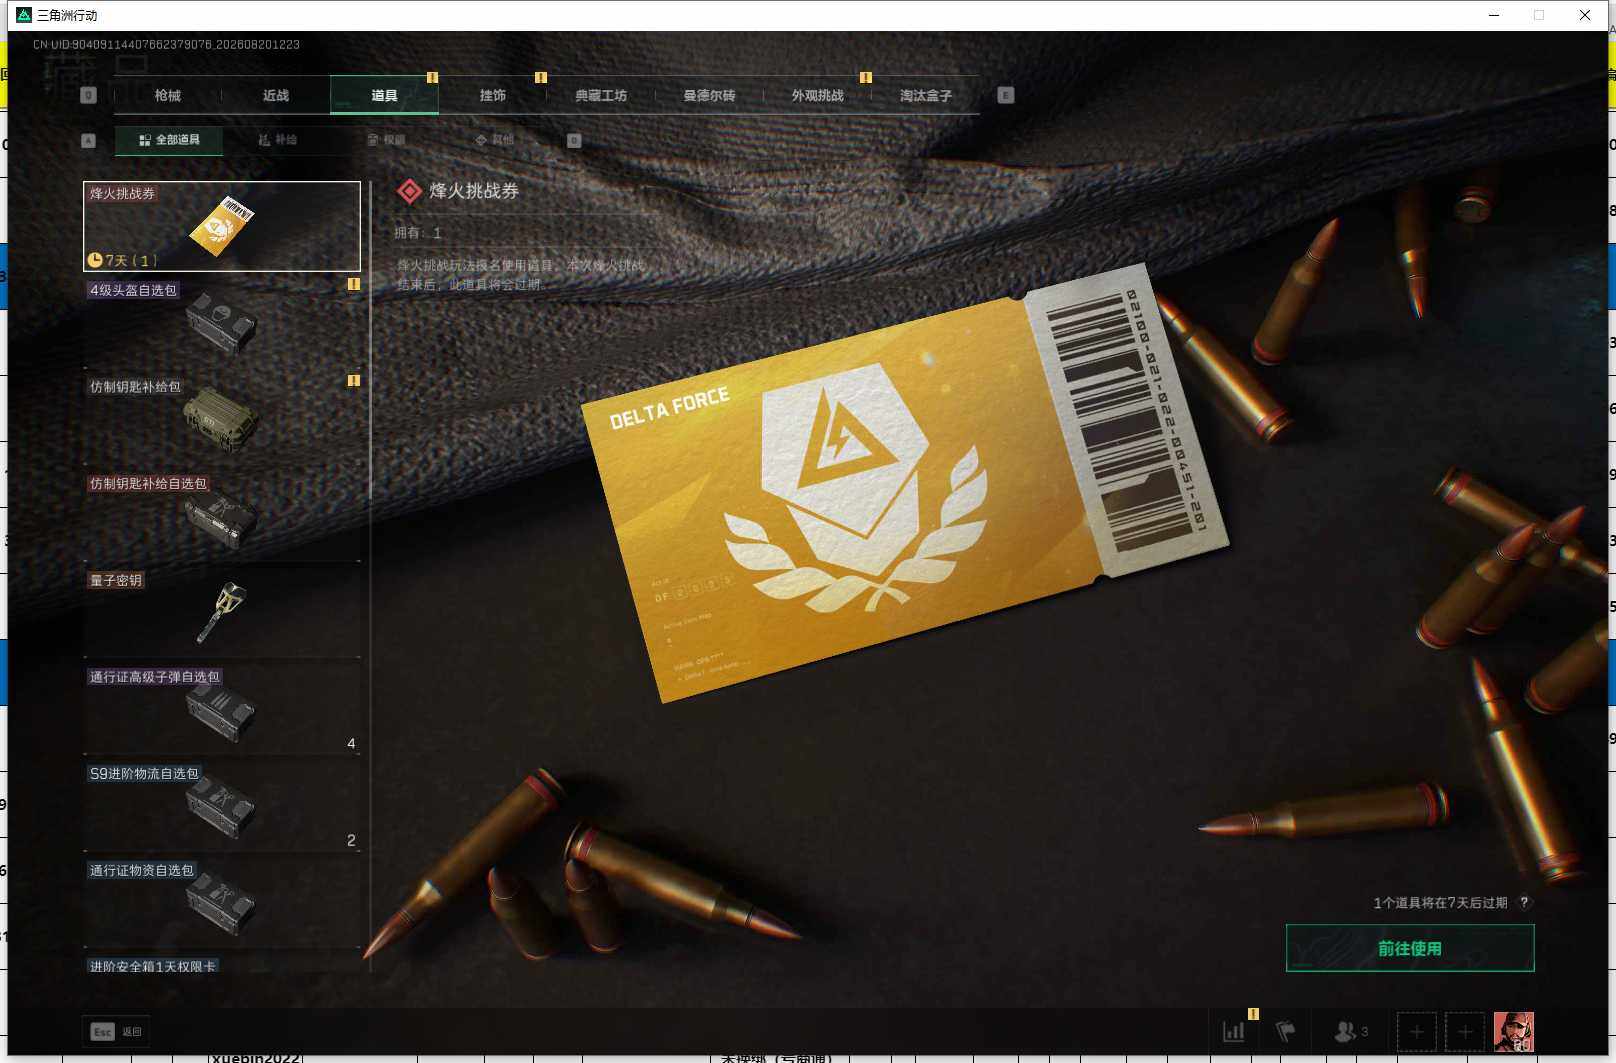Close the 三角洲行动 window
1616x1063 pixels.
1585,15
